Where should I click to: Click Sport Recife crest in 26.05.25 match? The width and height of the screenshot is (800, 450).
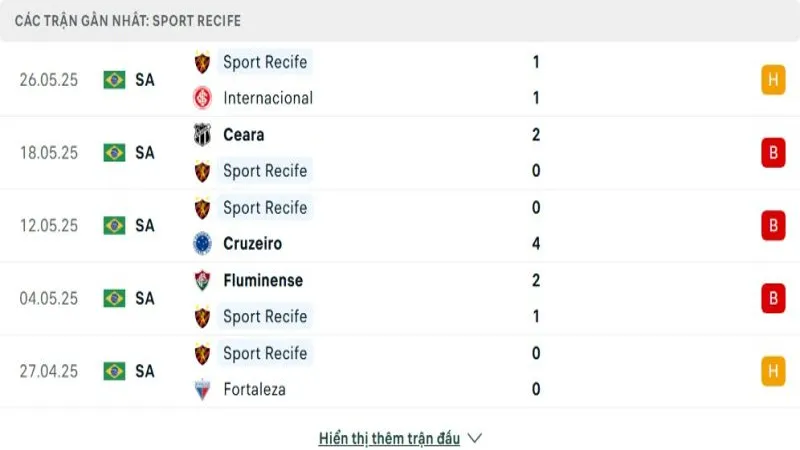tap(203, 62)
